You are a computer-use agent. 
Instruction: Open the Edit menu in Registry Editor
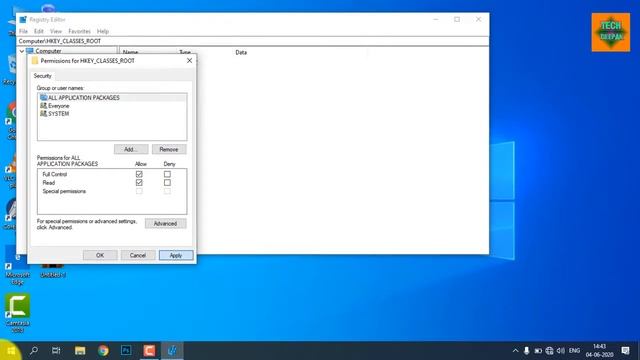click(39, 31)
